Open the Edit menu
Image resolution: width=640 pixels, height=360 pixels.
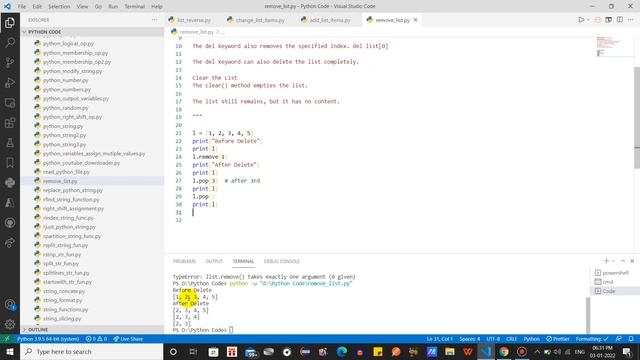point(37,6)
